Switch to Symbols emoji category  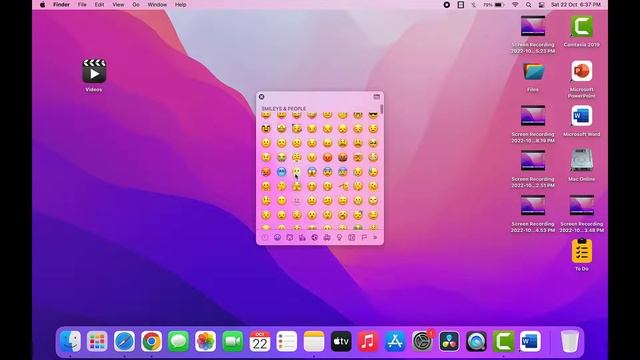coord(351,237)
